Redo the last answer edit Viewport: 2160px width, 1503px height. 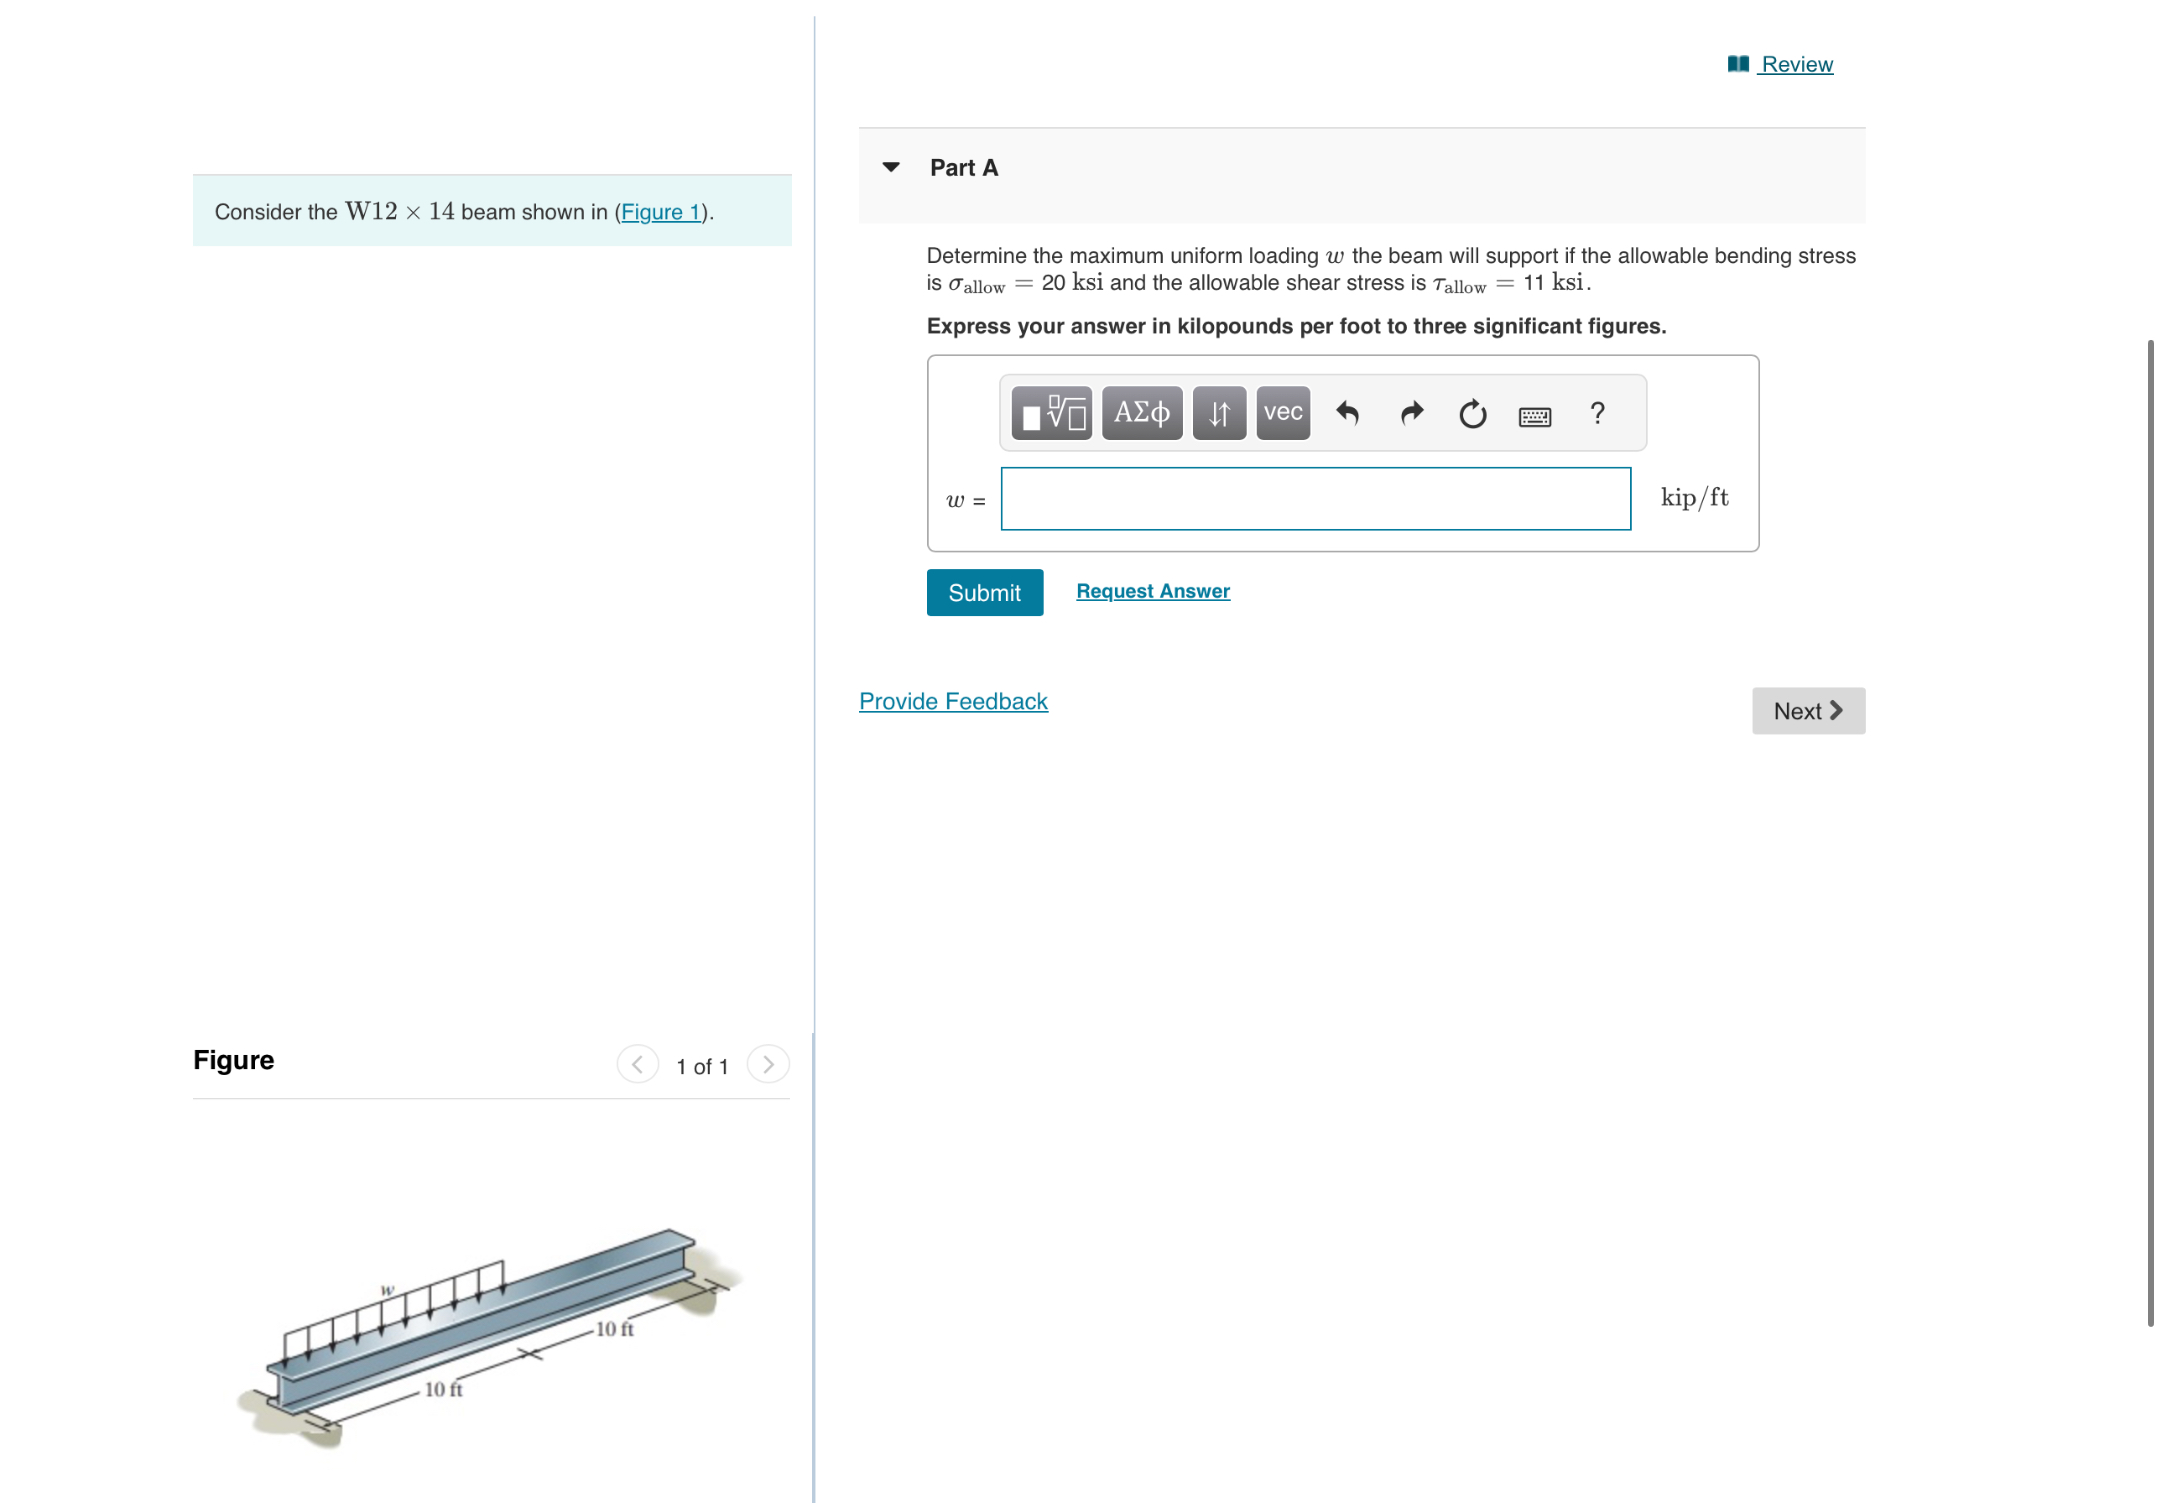1411,412
